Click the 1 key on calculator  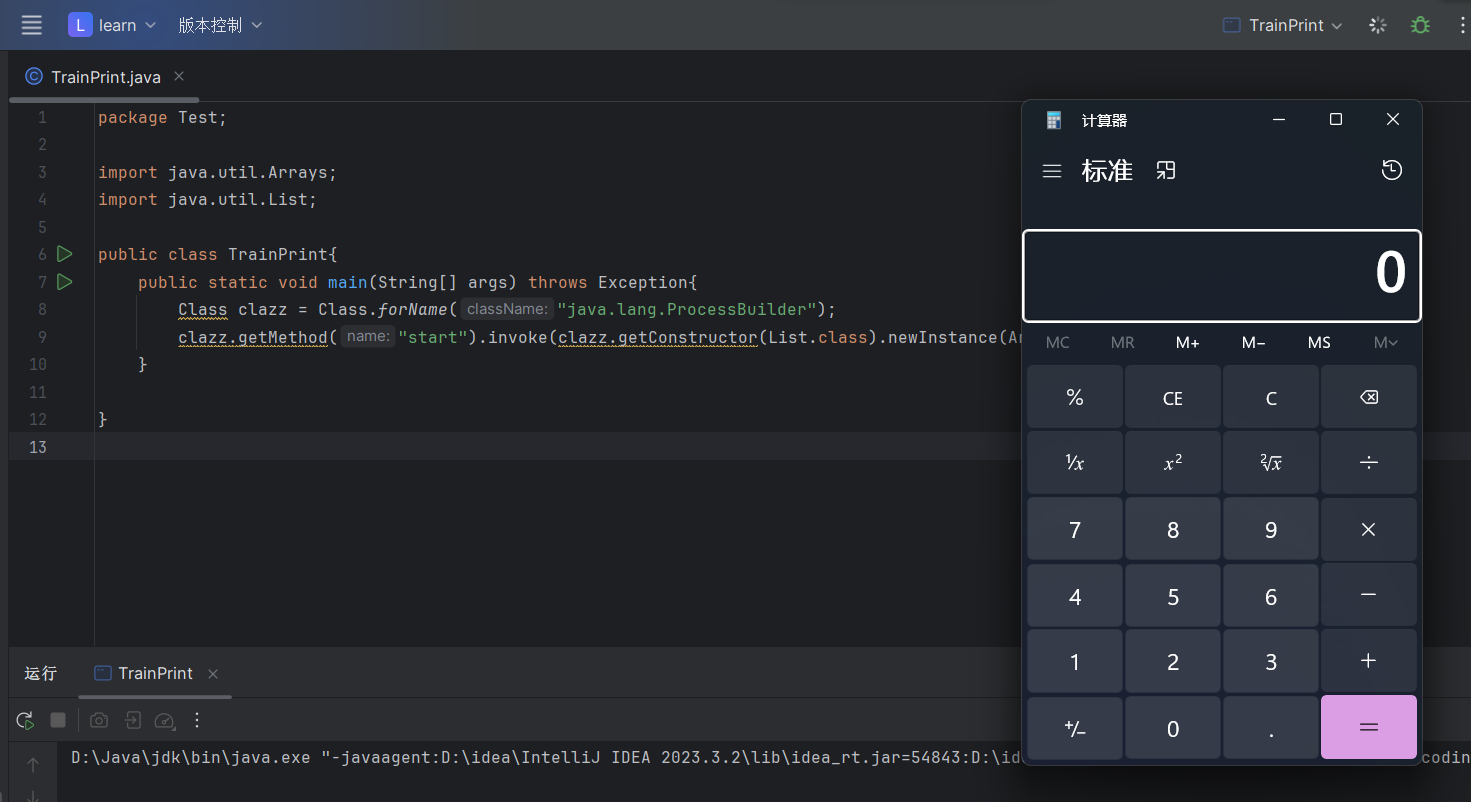click(x=1075, y=661)
